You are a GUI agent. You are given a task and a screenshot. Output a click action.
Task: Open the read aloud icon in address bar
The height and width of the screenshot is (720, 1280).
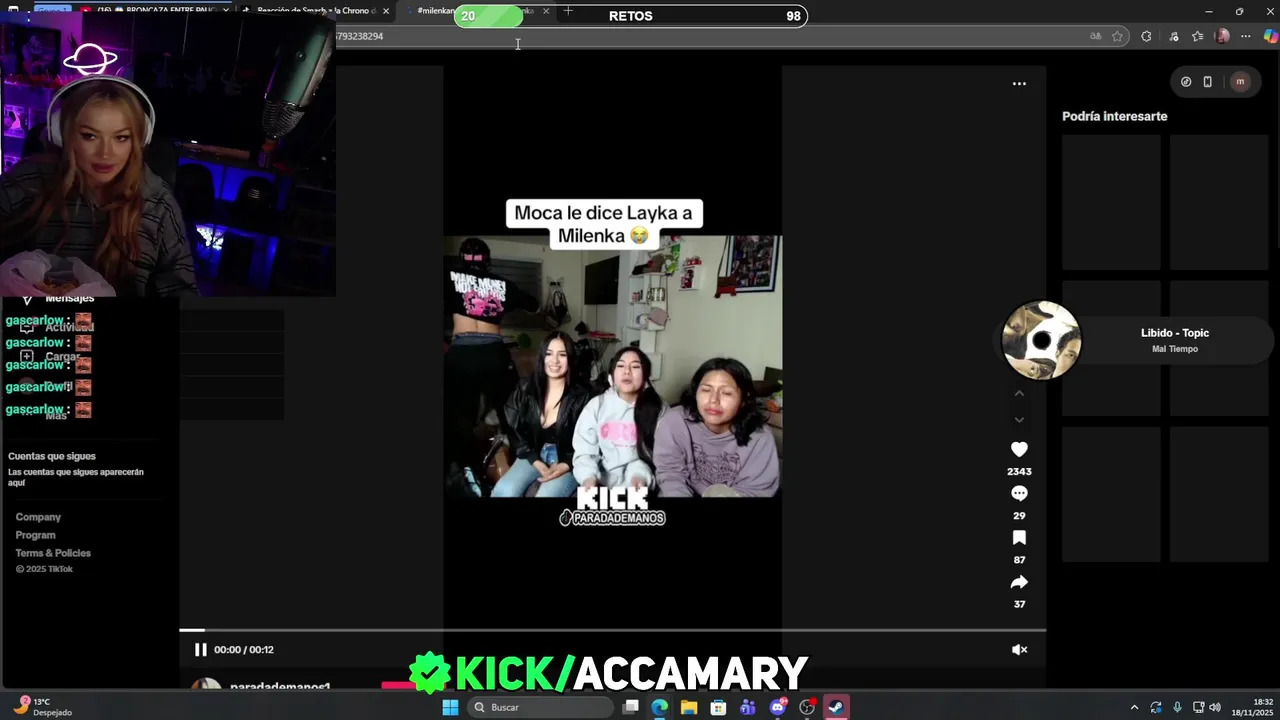pos(1095,36)
